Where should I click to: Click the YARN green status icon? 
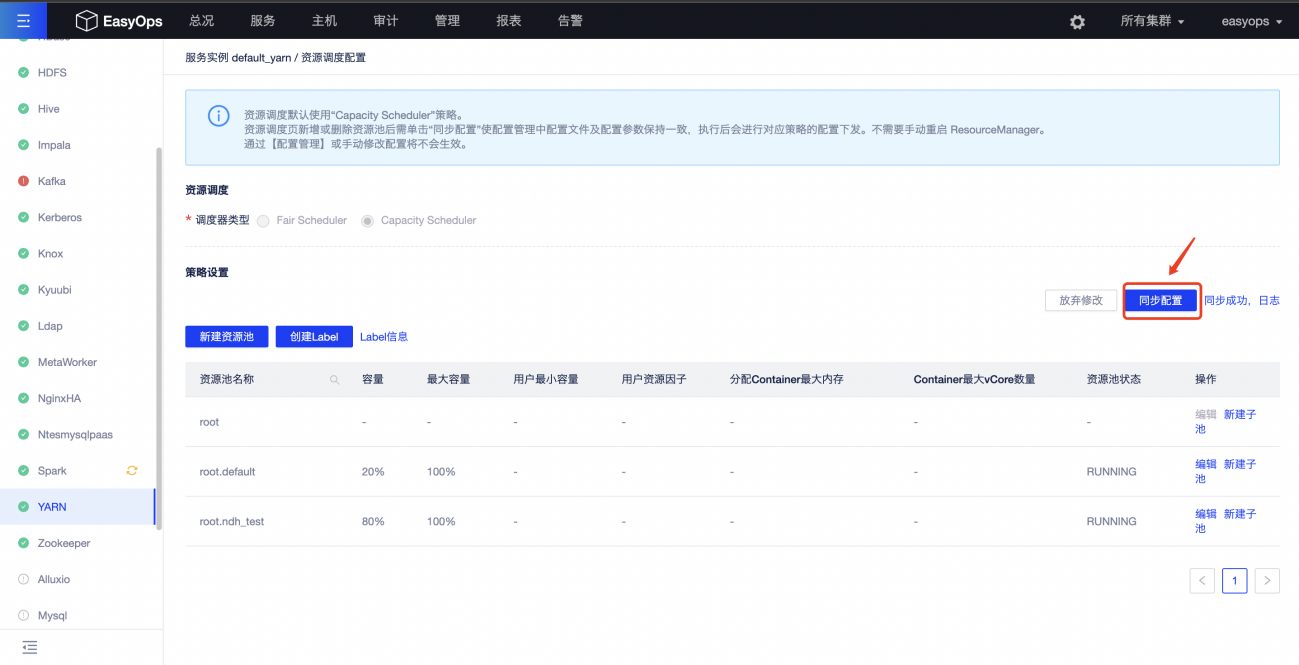(23, 507)
